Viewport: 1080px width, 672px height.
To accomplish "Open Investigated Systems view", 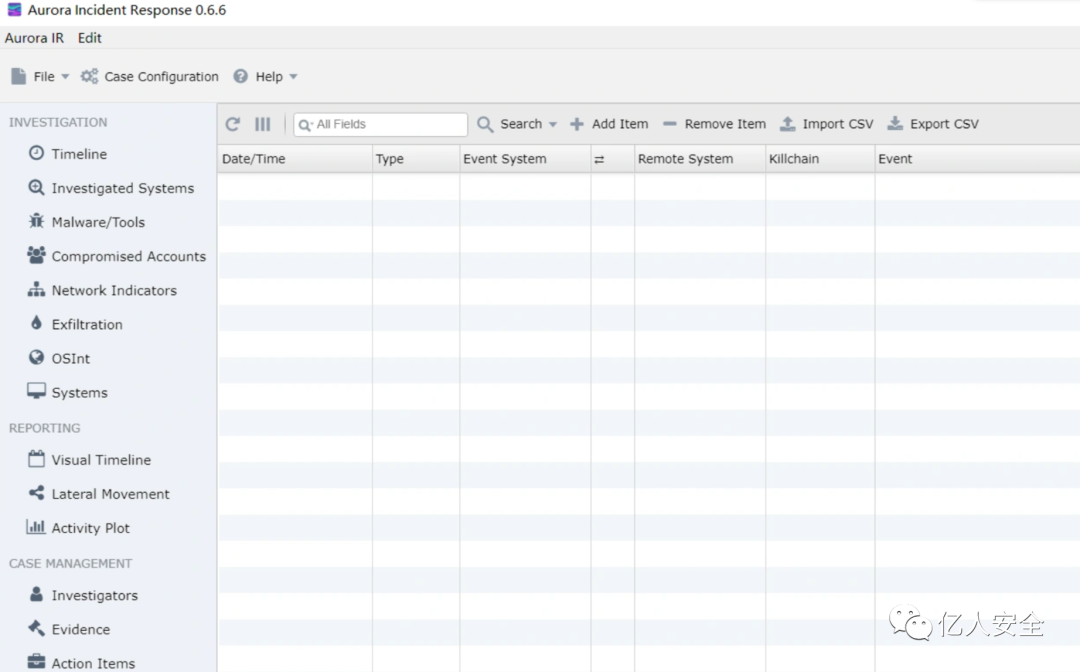I will pyautogui.click(x=123, y=188).
